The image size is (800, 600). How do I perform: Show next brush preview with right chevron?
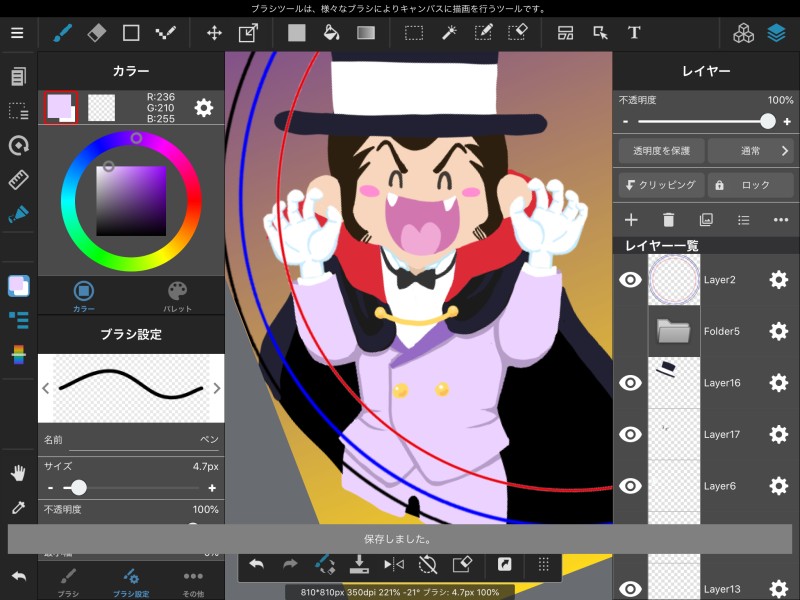coord(217,388)
